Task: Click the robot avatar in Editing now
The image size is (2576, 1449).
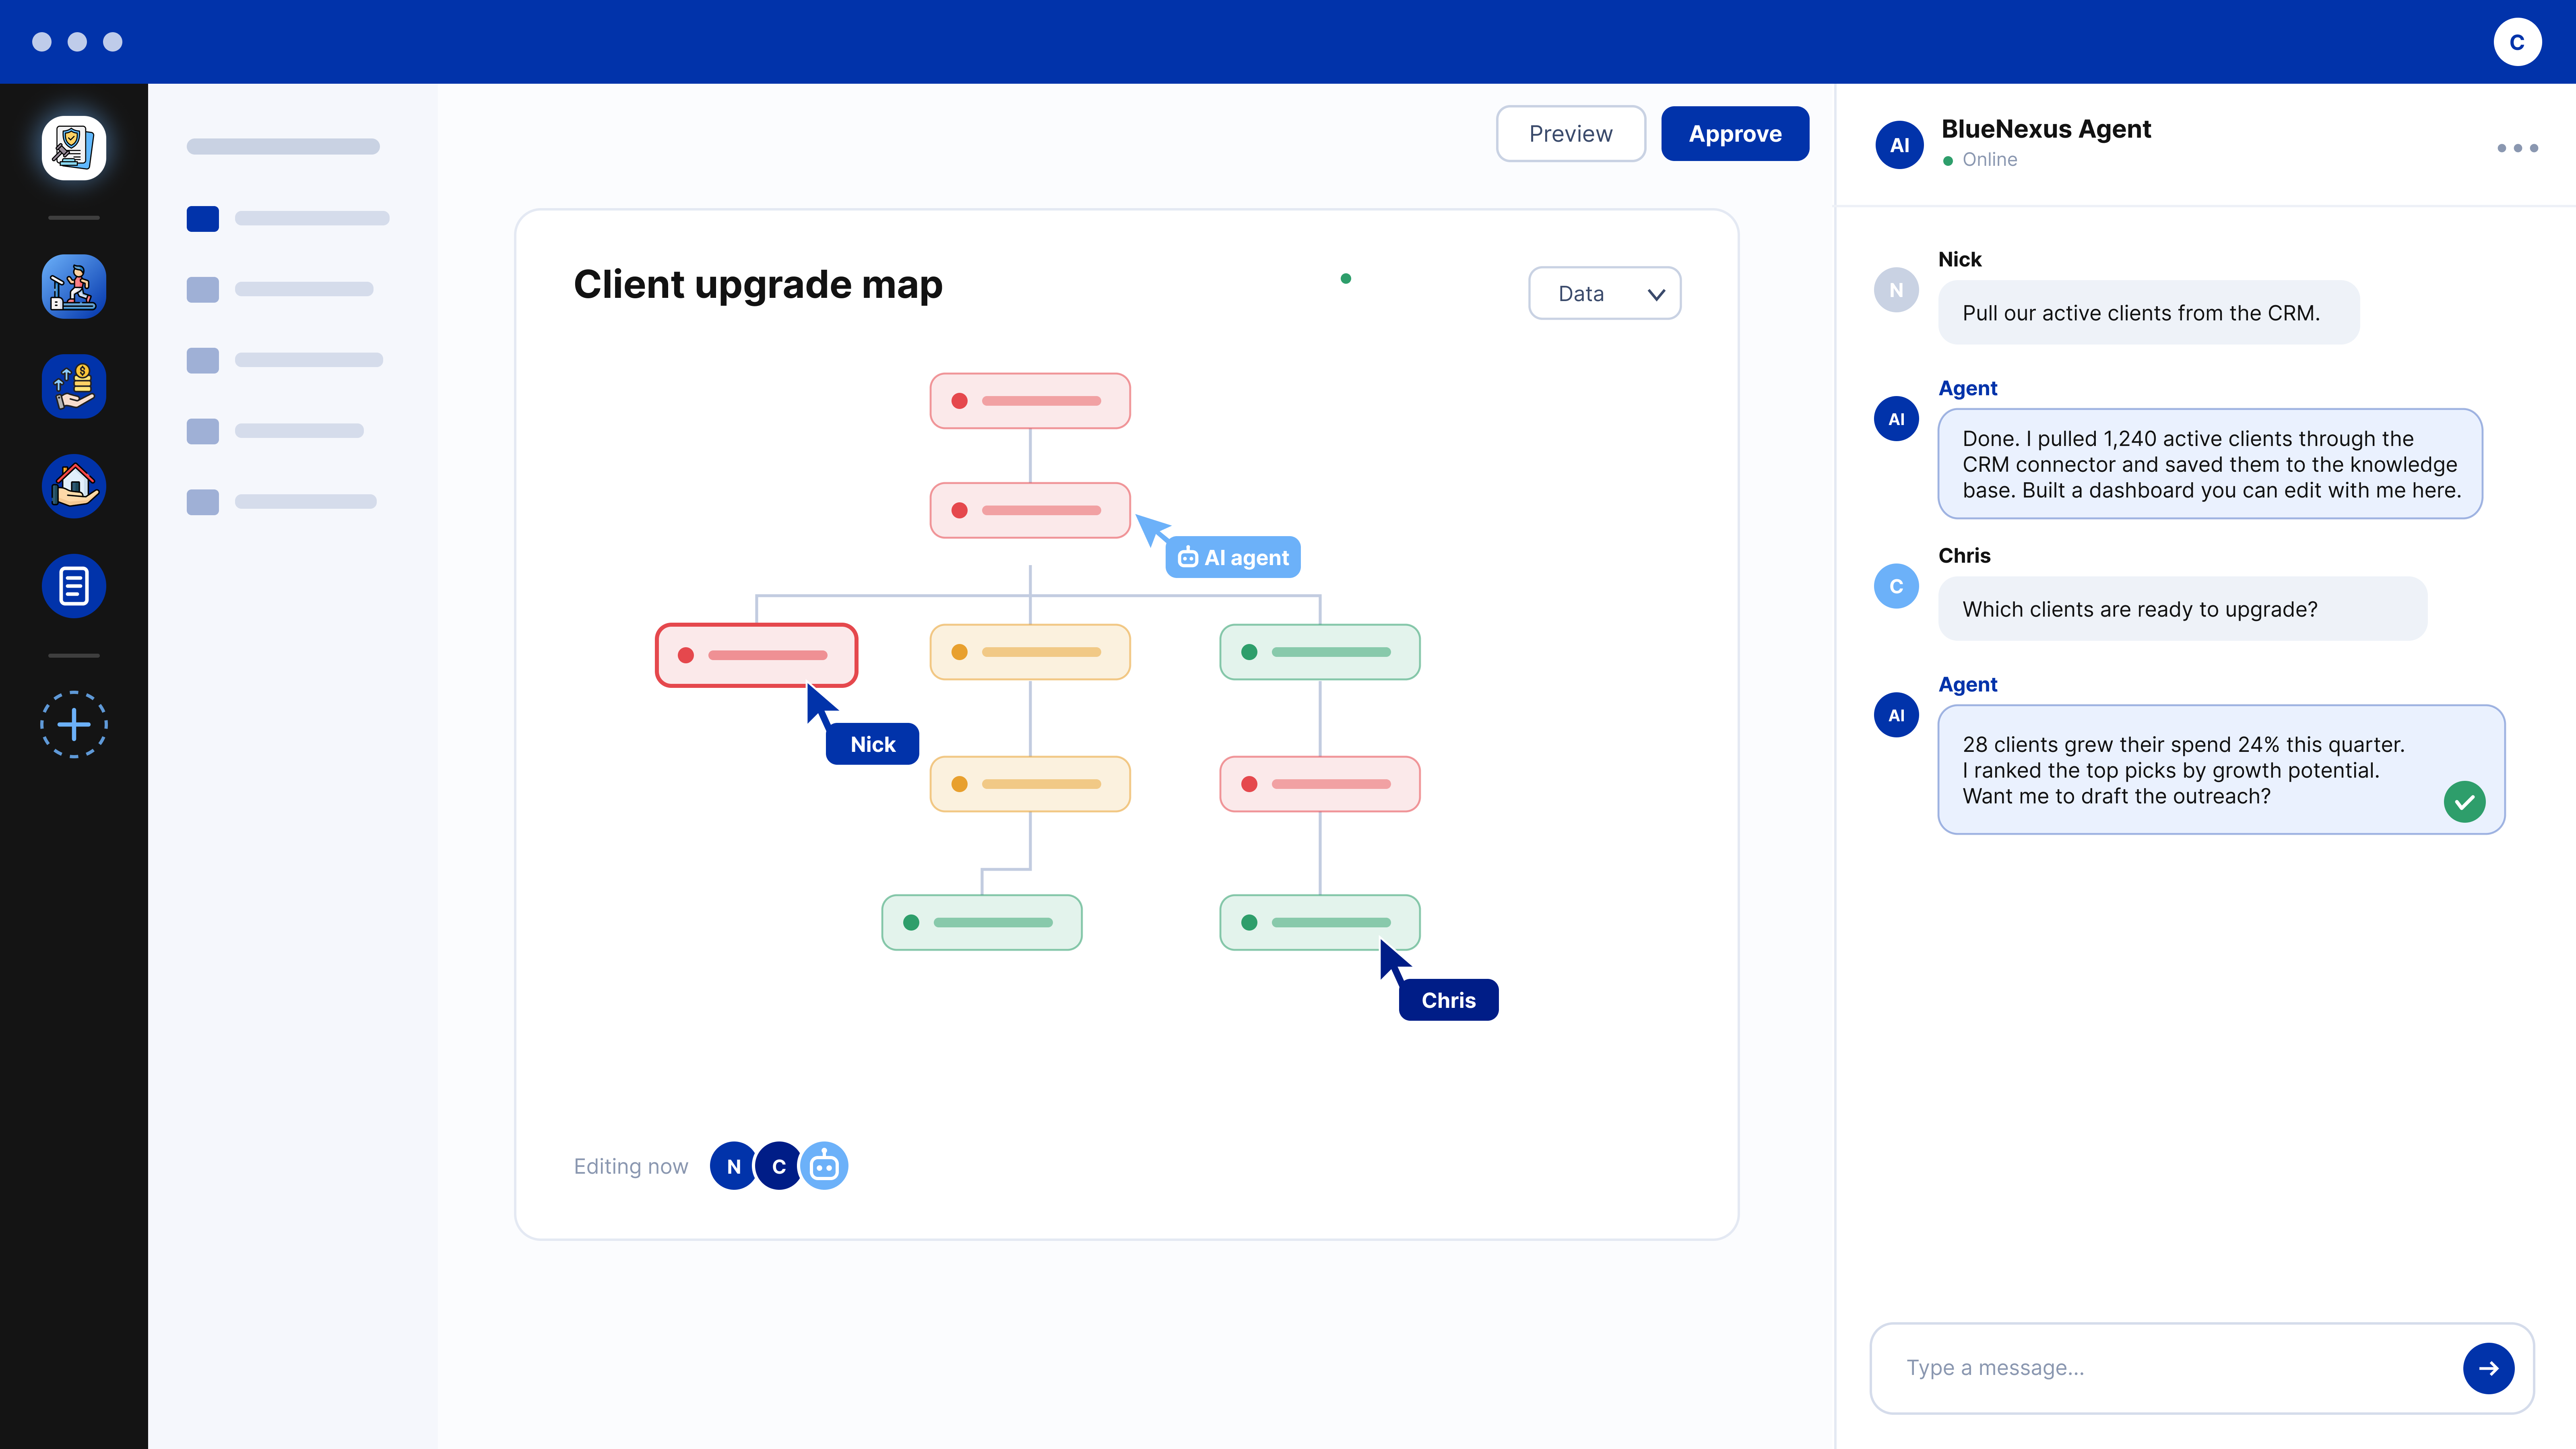Action: tap(824, 1166)
